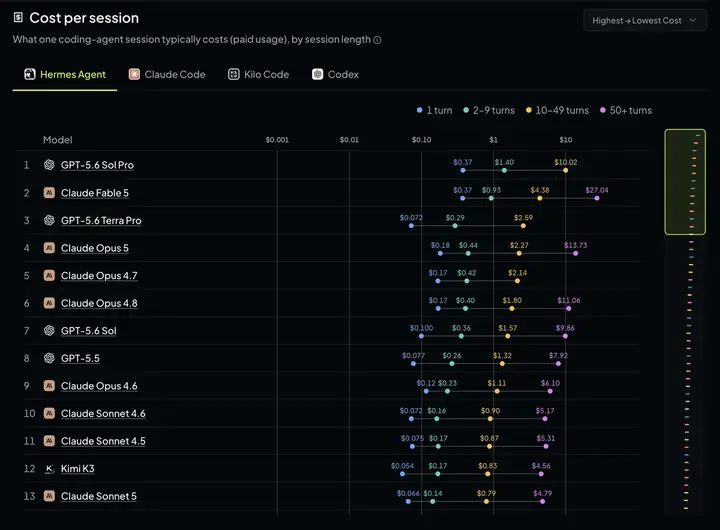This screenshot has width=720, height=530.
Task: Click the Anthropic icon beside Claude Sonnet 5
Action: [x=49, y=496]
